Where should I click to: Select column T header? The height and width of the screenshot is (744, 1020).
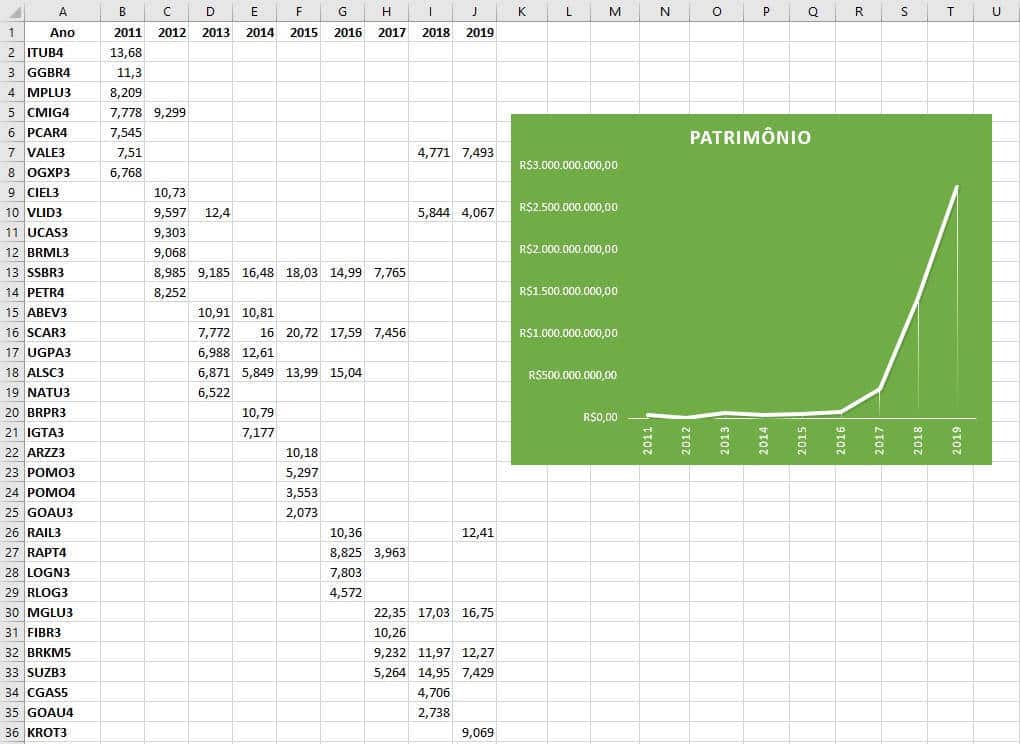950,12
